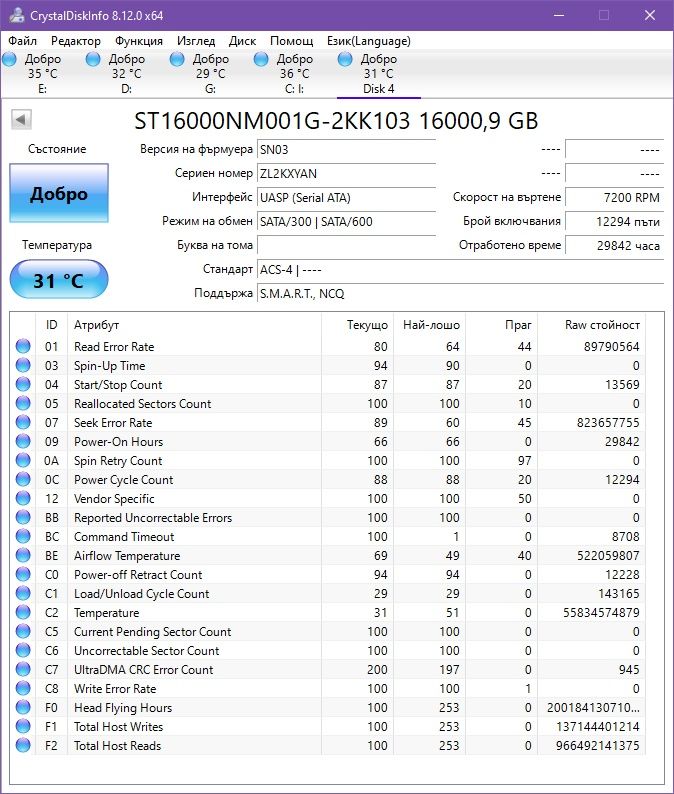Click the blue orb next to Write Error Rate
This screenshot has height=794, width=674.
23,688
